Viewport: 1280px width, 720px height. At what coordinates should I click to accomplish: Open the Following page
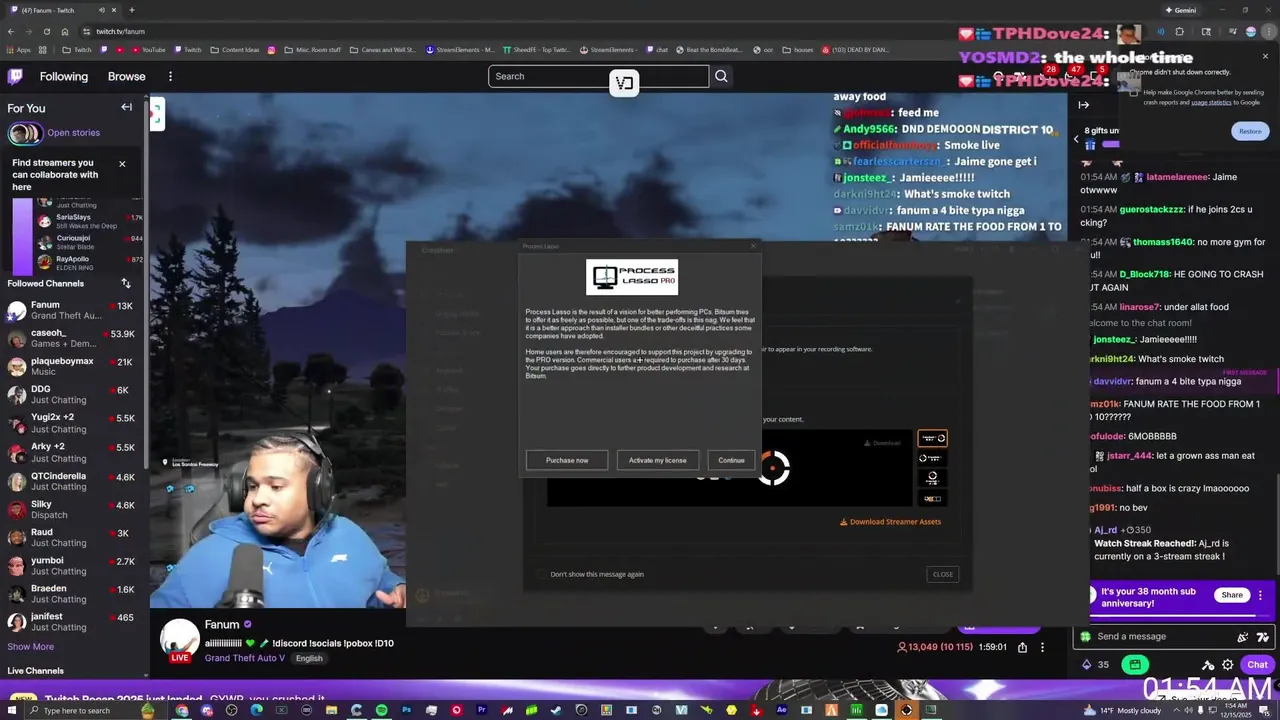tap(64, 76)
